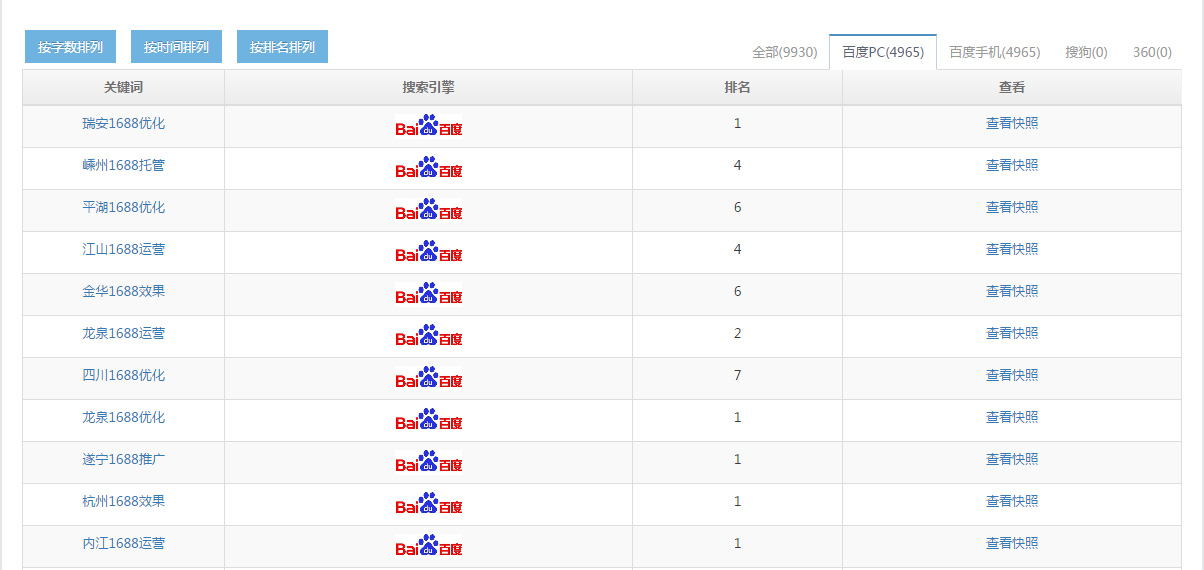Click rank value 4 for 江山1688运营
Viewport: 1204px width, 570px height.
pos(738,250)
